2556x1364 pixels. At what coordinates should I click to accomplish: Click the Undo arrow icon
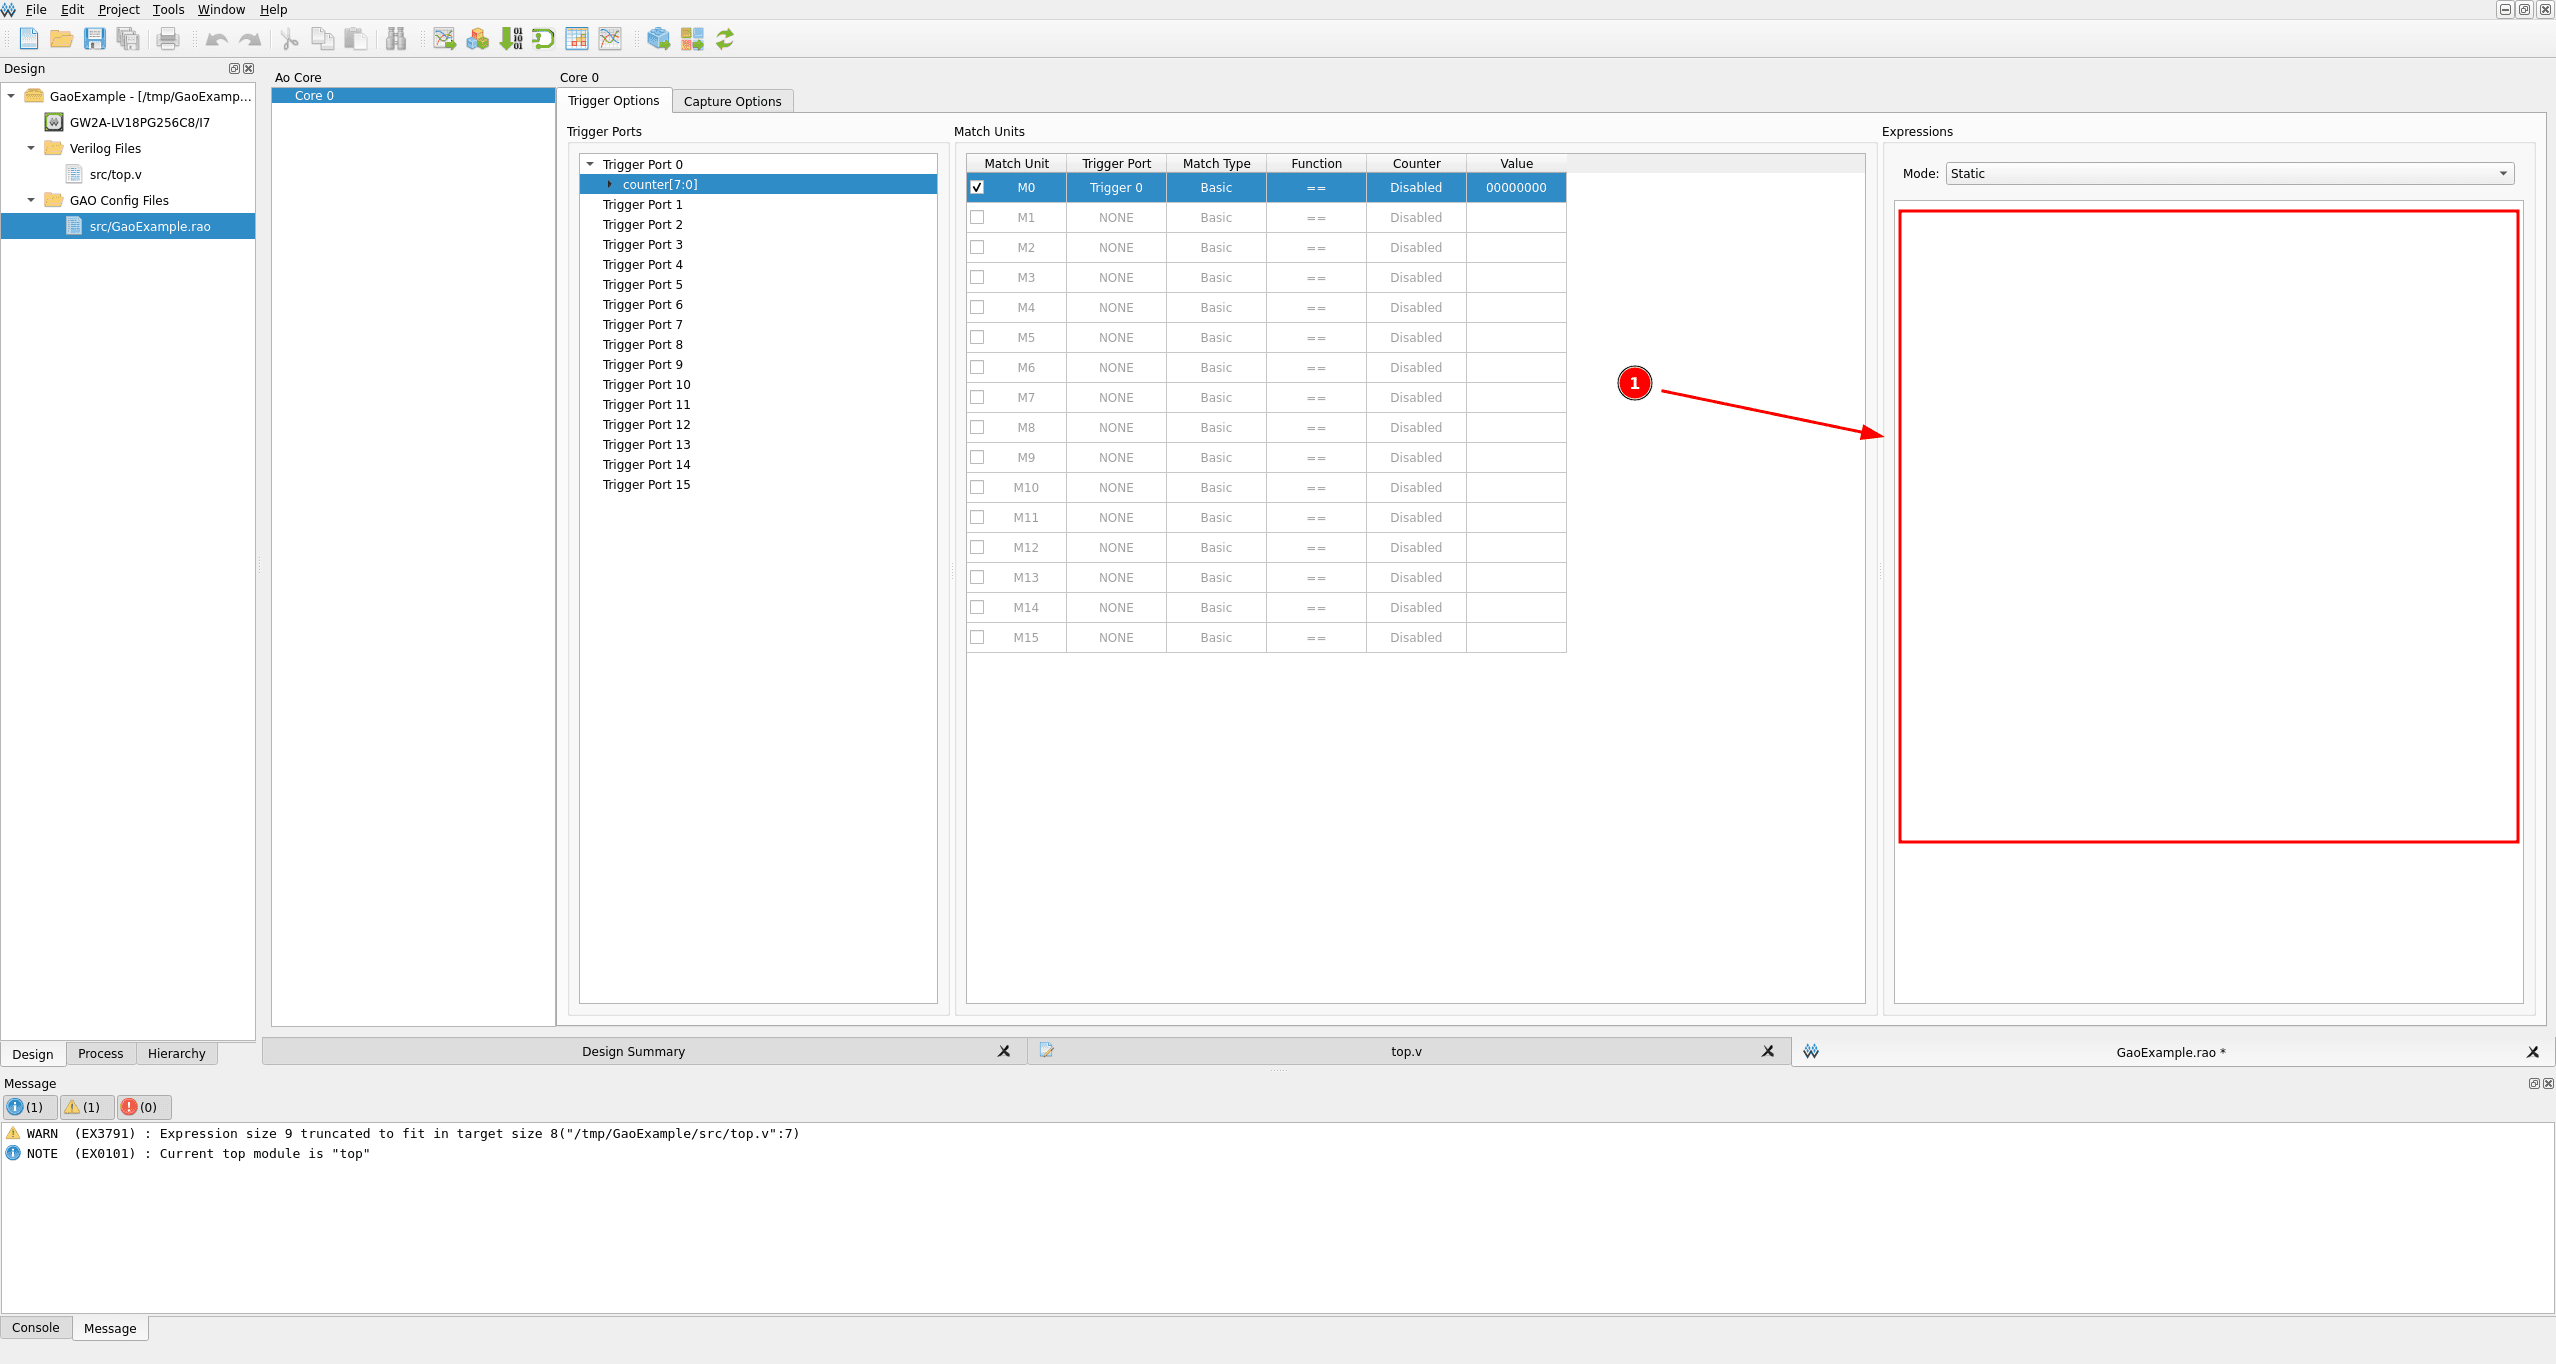(x=216, y=39)
